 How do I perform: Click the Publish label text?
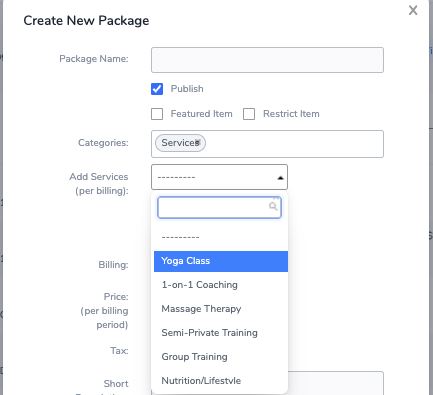tap(187, 89)
